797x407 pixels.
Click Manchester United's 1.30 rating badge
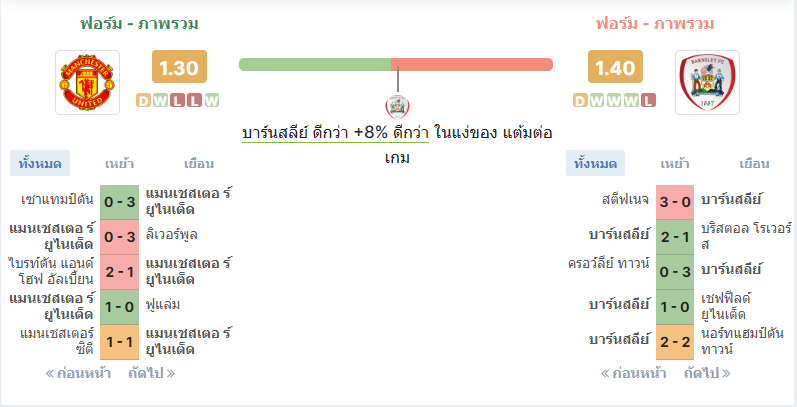click(179, 67)
